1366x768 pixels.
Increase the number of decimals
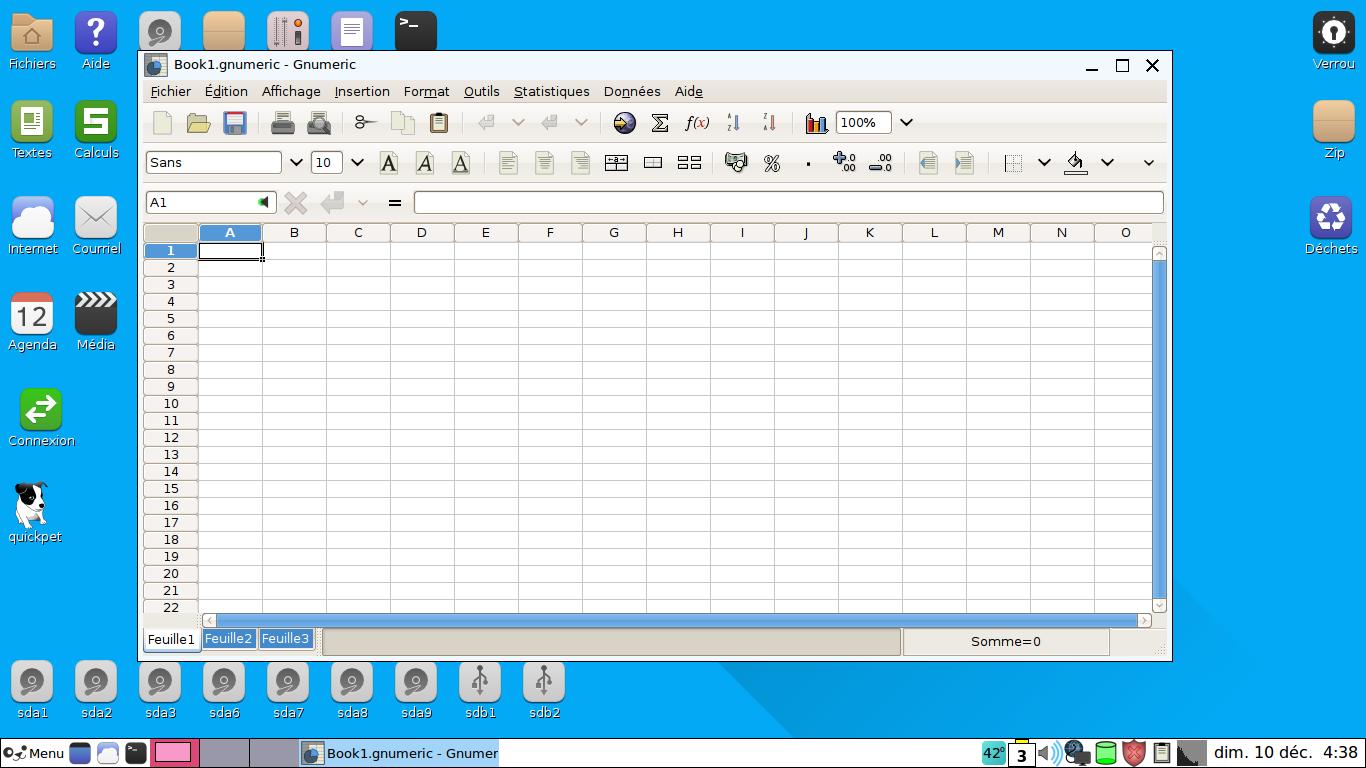(x=844, y=162)
